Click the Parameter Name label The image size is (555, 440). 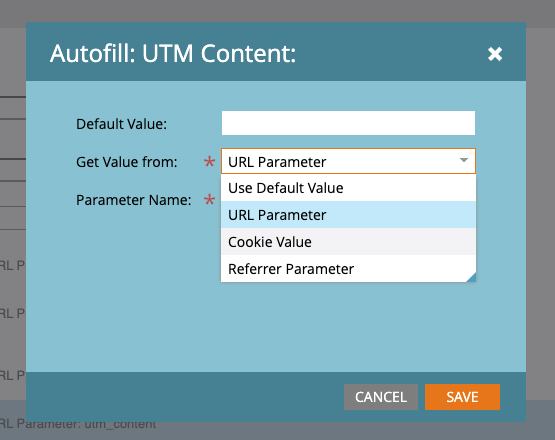[134, 200]
